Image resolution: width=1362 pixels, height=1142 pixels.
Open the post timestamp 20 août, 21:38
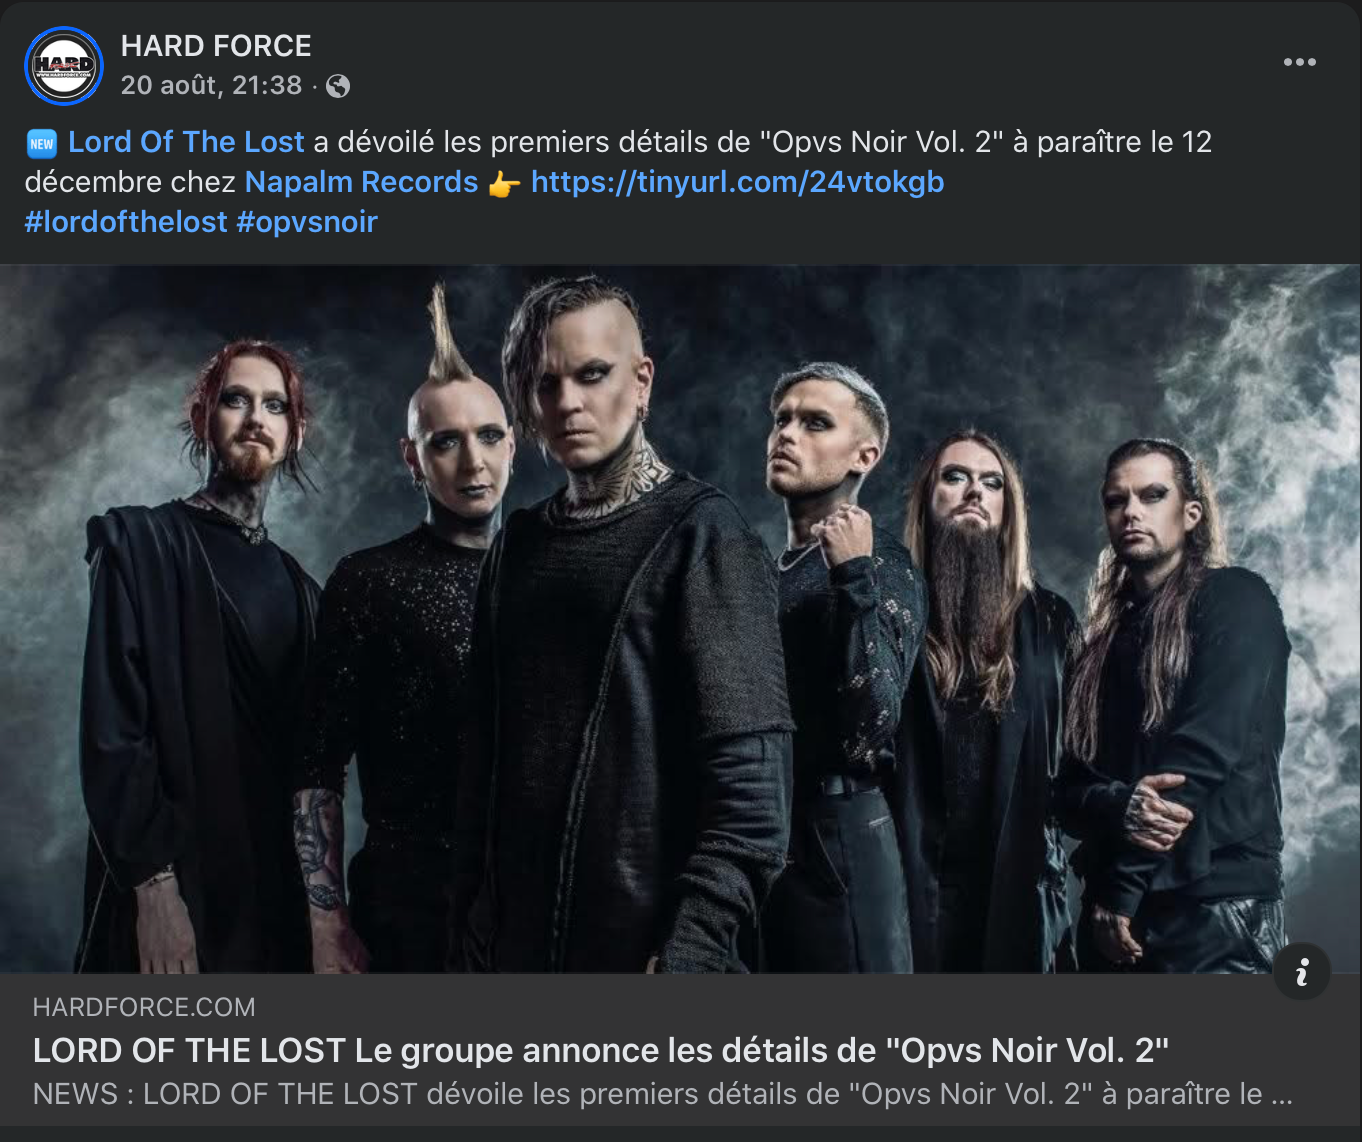(211, 86)
